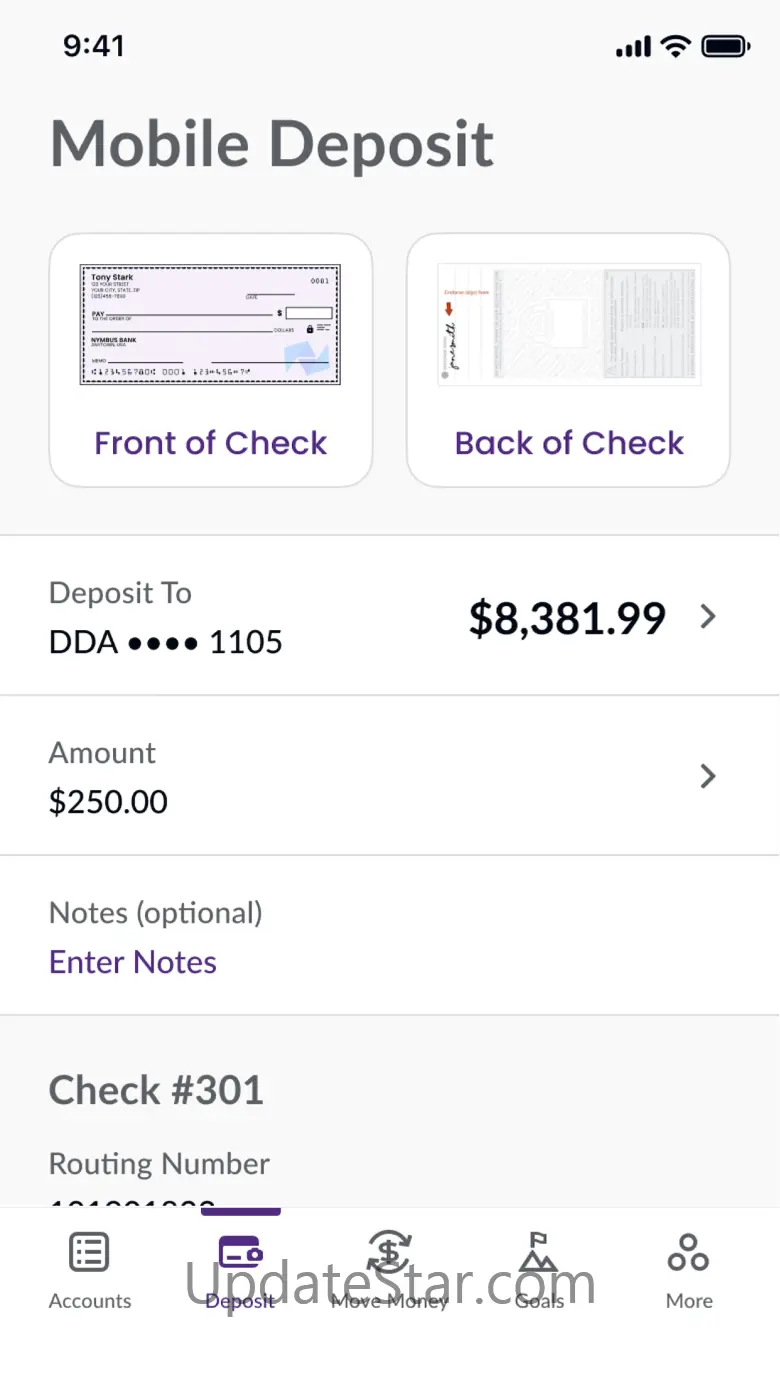View the front check image thumbnail
This screenshot has width=780, height=1387.
click(210, 325)
